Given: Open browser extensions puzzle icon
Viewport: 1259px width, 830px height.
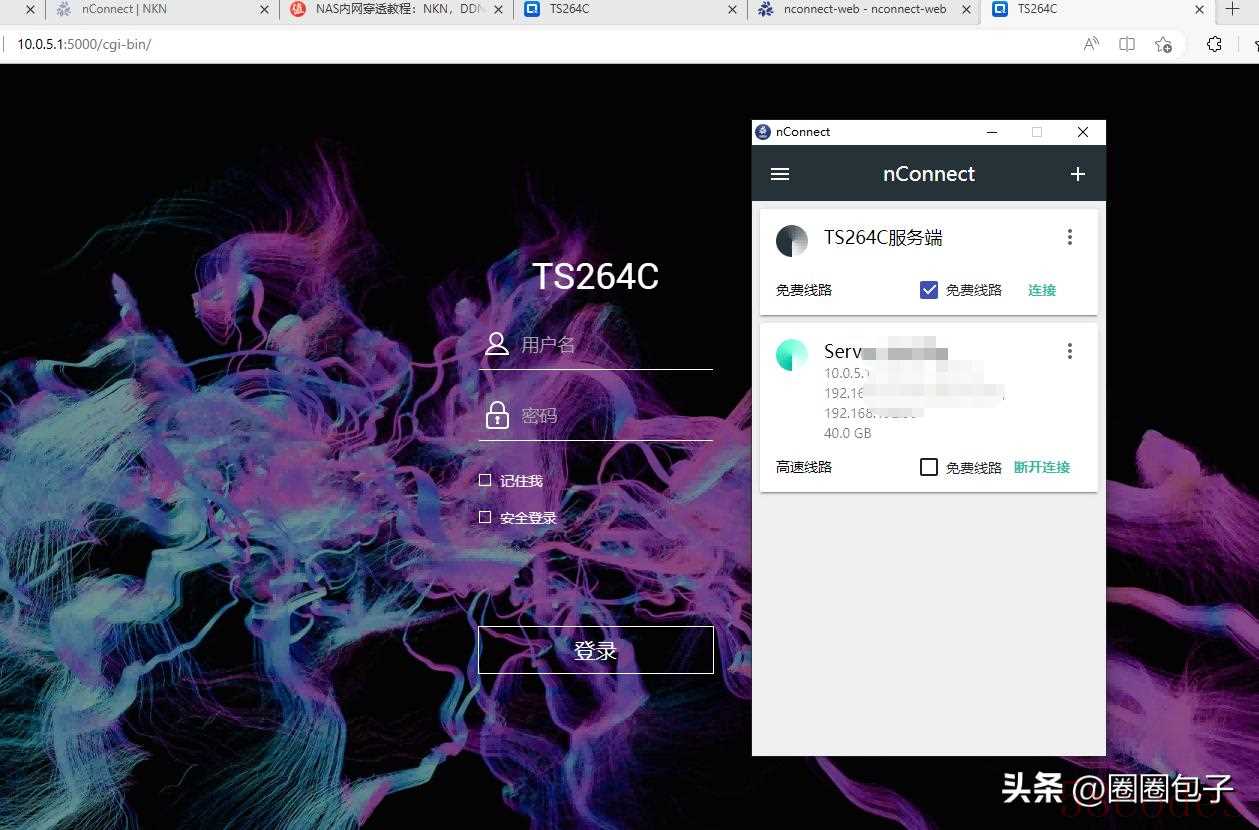Looking at the screenshot, I should pos(1214,44).
